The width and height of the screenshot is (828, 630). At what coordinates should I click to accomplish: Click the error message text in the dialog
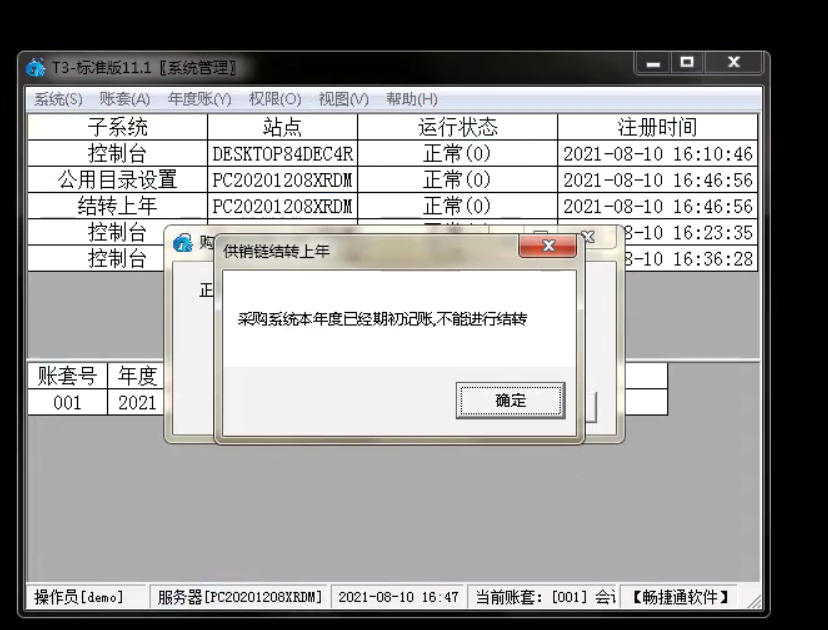pyautogui.click(x=382, y=319)
